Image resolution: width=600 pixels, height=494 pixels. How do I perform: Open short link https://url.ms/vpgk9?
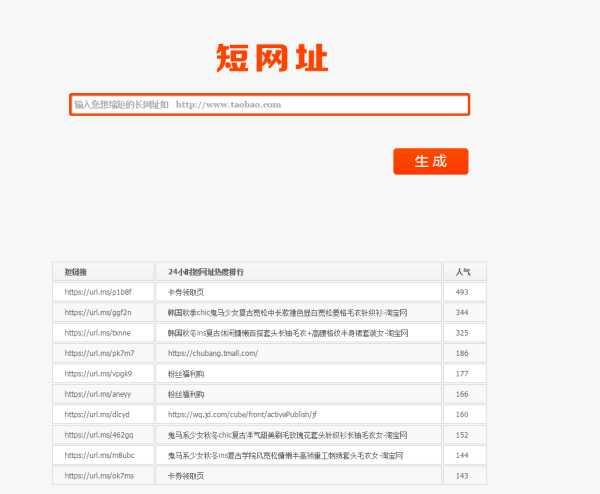98,373
